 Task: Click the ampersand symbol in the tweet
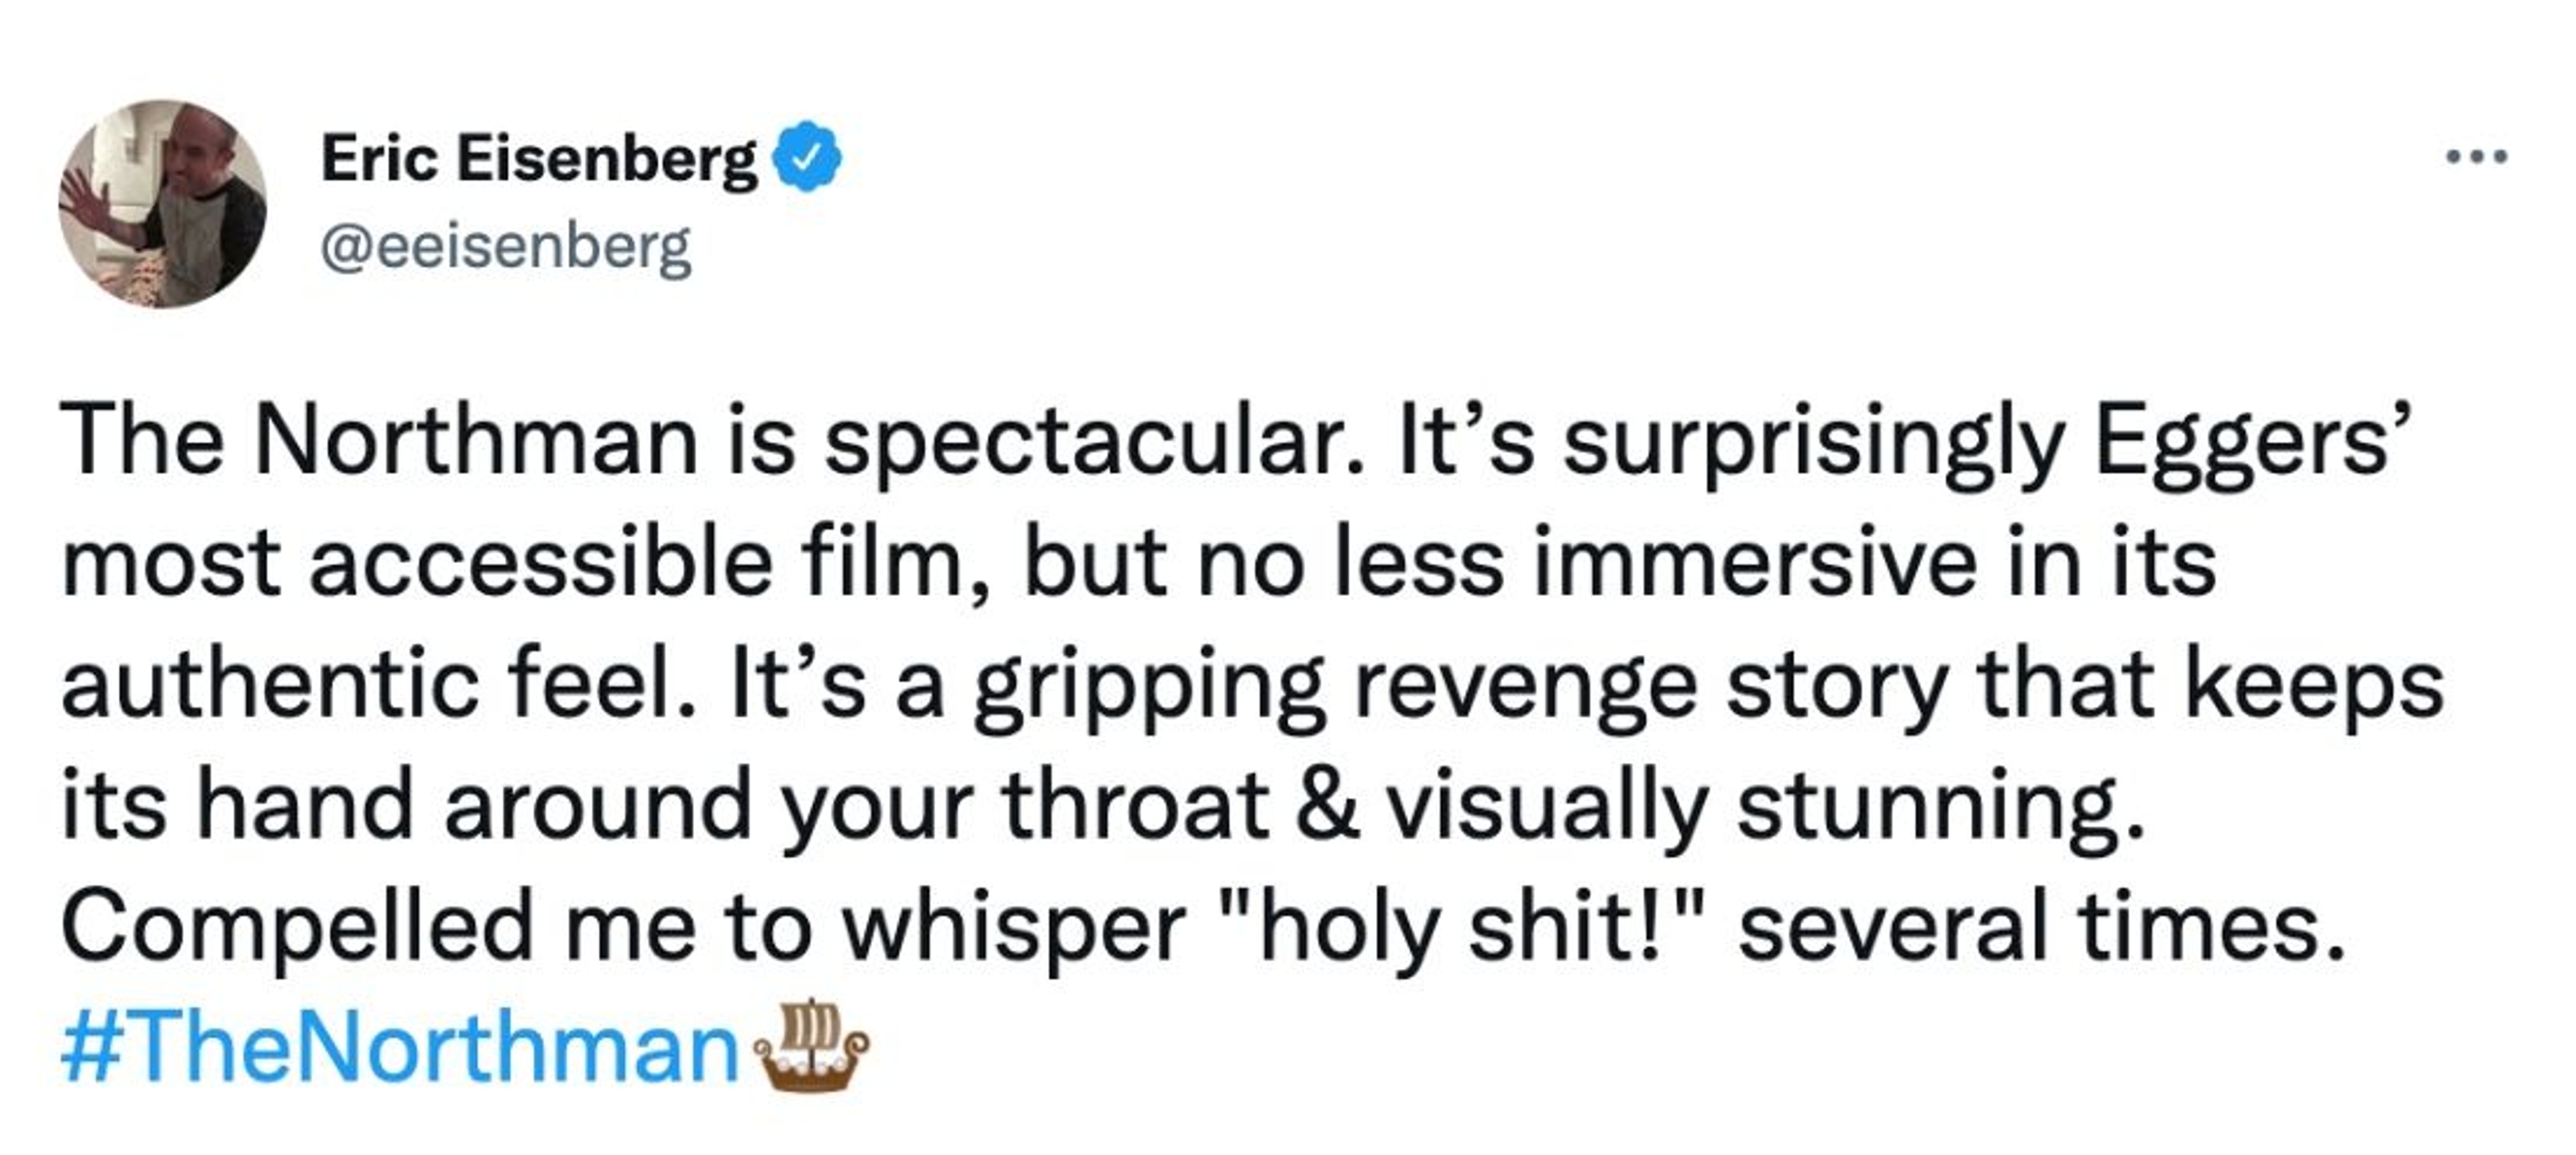pos(1327,806)
